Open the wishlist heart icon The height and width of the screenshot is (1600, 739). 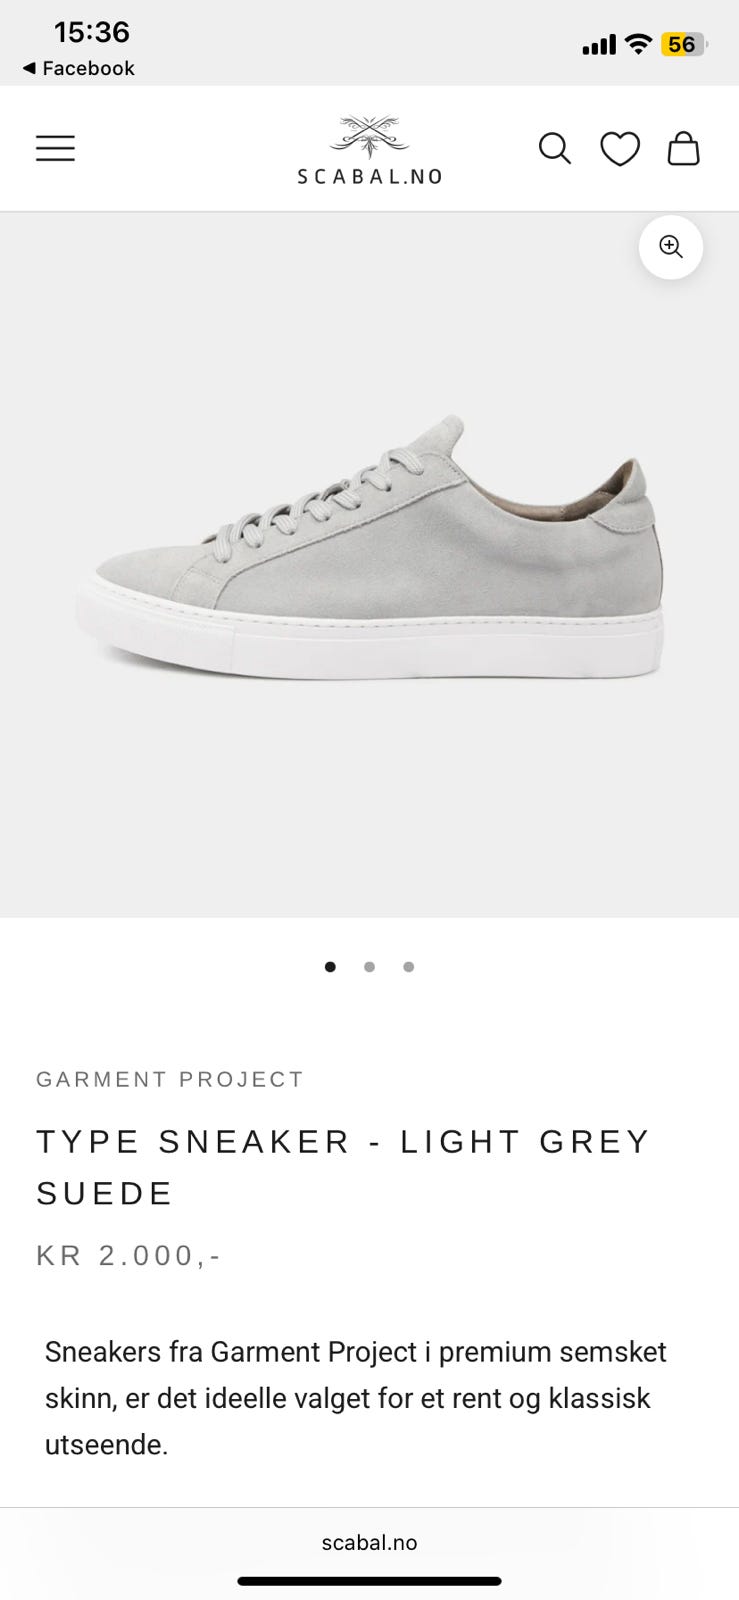tap(620, 149)
